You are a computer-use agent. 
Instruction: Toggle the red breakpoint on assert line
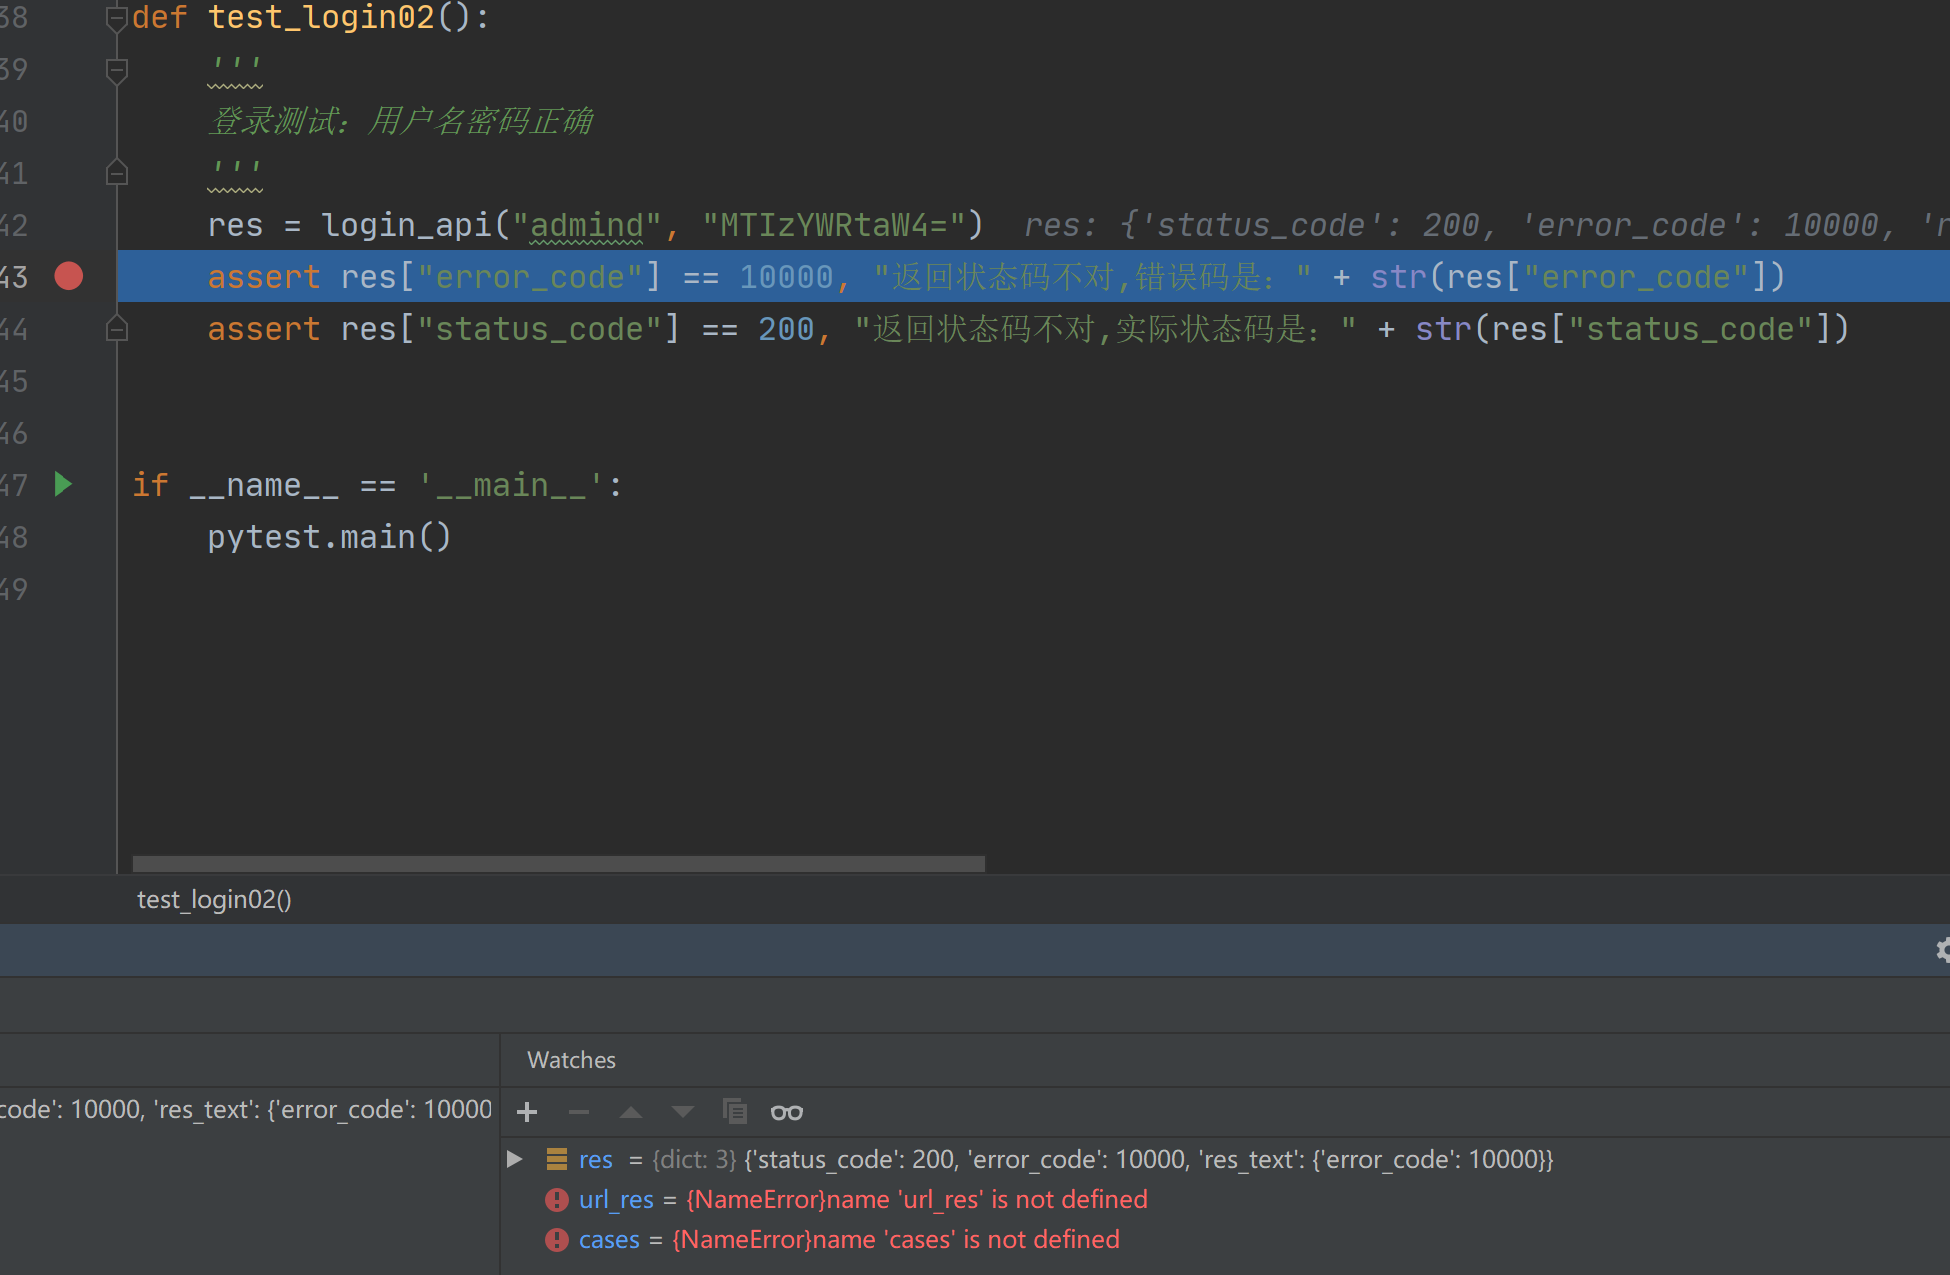click(69, 276)
